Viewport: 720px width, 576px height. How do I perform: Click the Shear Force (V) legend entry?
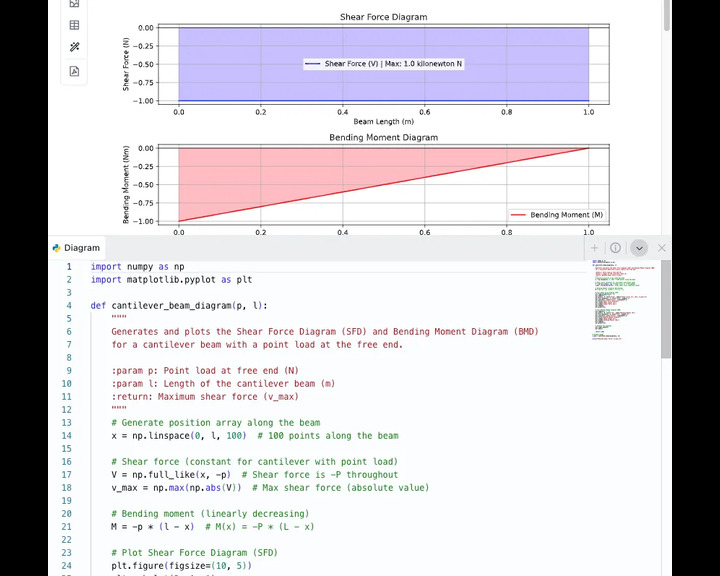(x=383, y=64)
